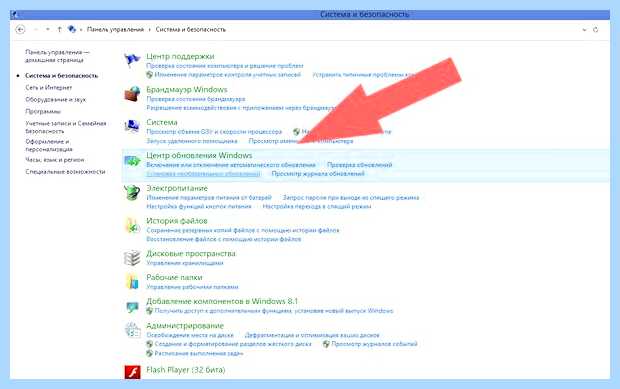Click Проверка обновлений link

point(359,165)
